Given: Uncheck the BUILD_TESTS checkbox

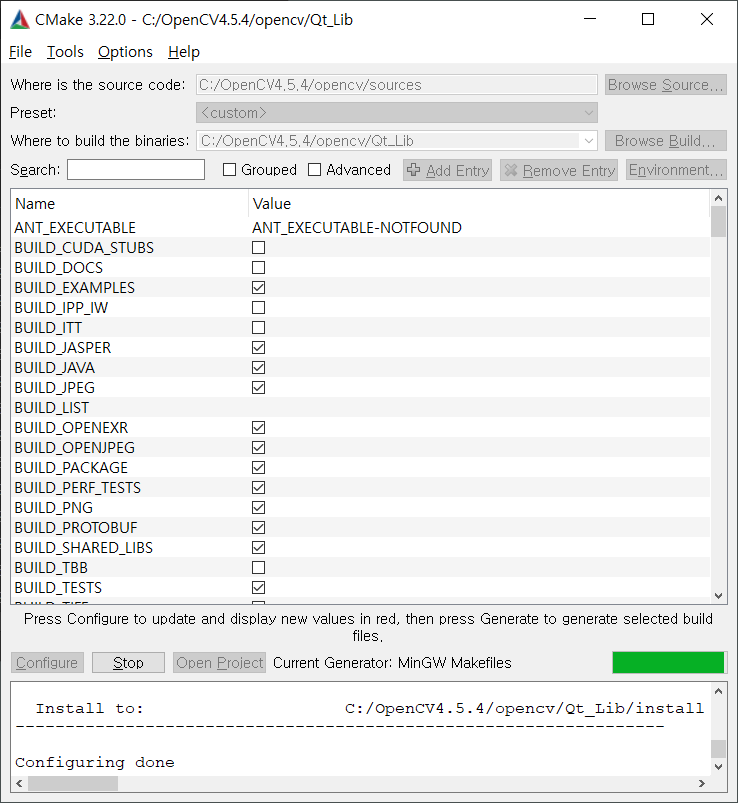Looking at the screenshot, I should (259, 587).
